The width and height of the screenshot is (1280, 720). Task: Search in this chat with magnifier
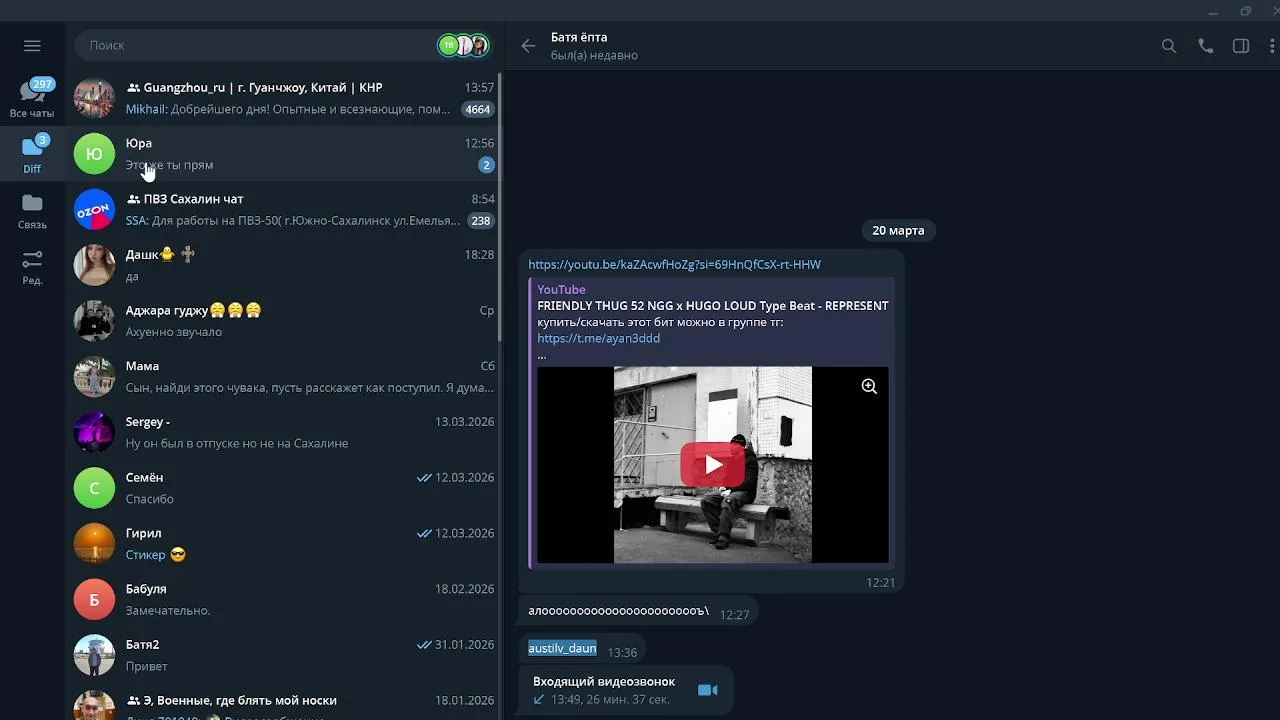pos(1169,46)
